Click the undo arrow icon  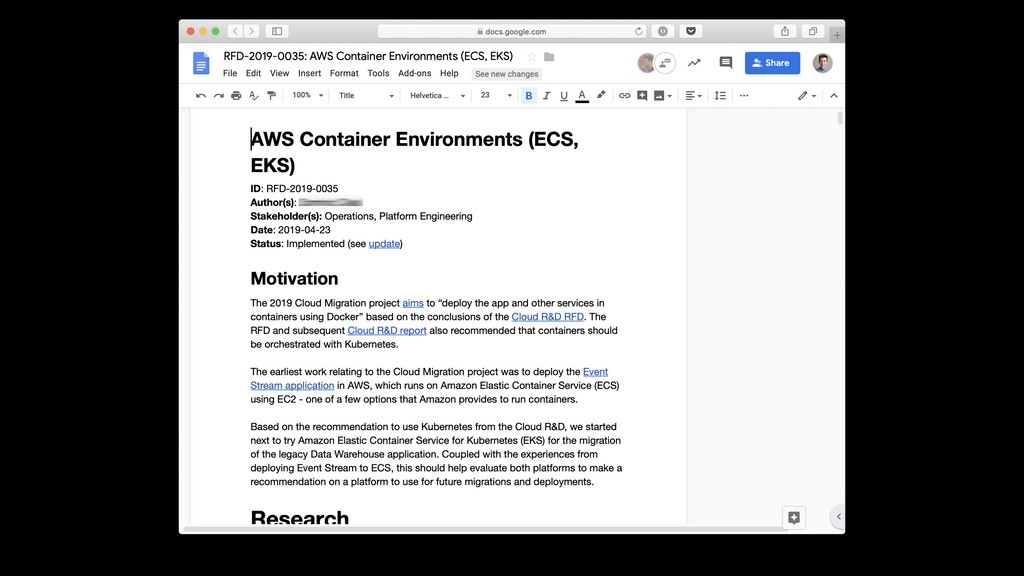tap(201, 96)
